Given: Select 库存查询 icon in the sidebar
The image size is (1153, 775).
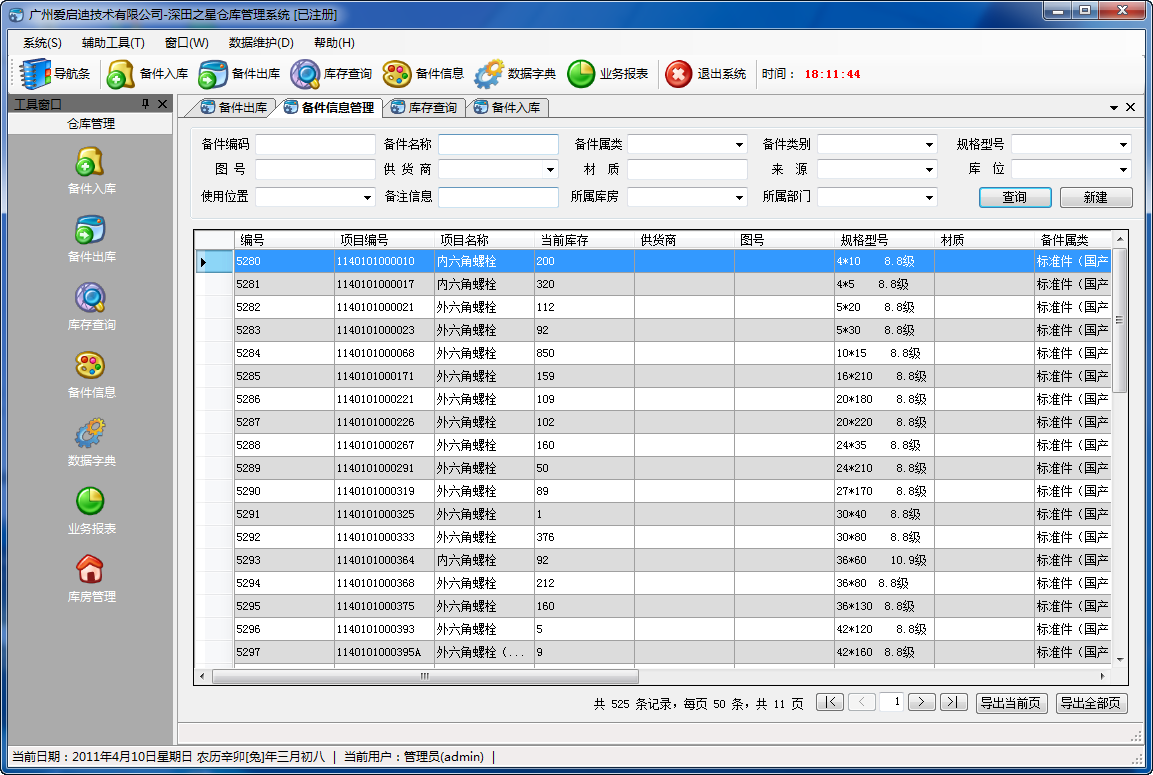Looking at the screenshot, I should (x=90, y=298).
